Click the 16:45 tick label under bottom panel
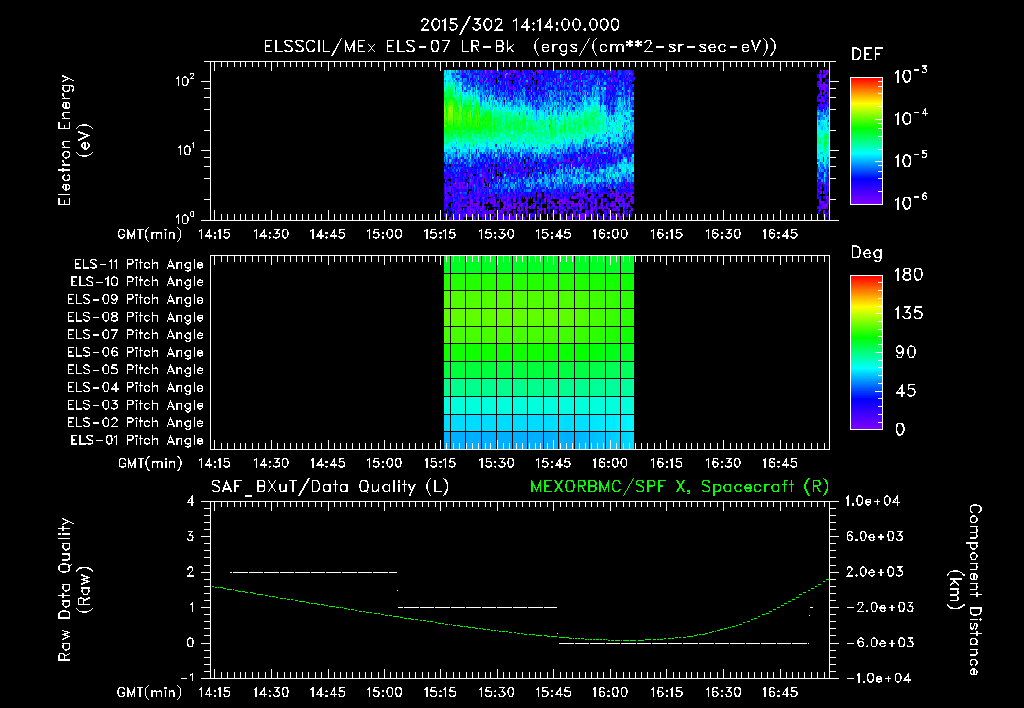The image size is (1024, 708). pos(780,692)
